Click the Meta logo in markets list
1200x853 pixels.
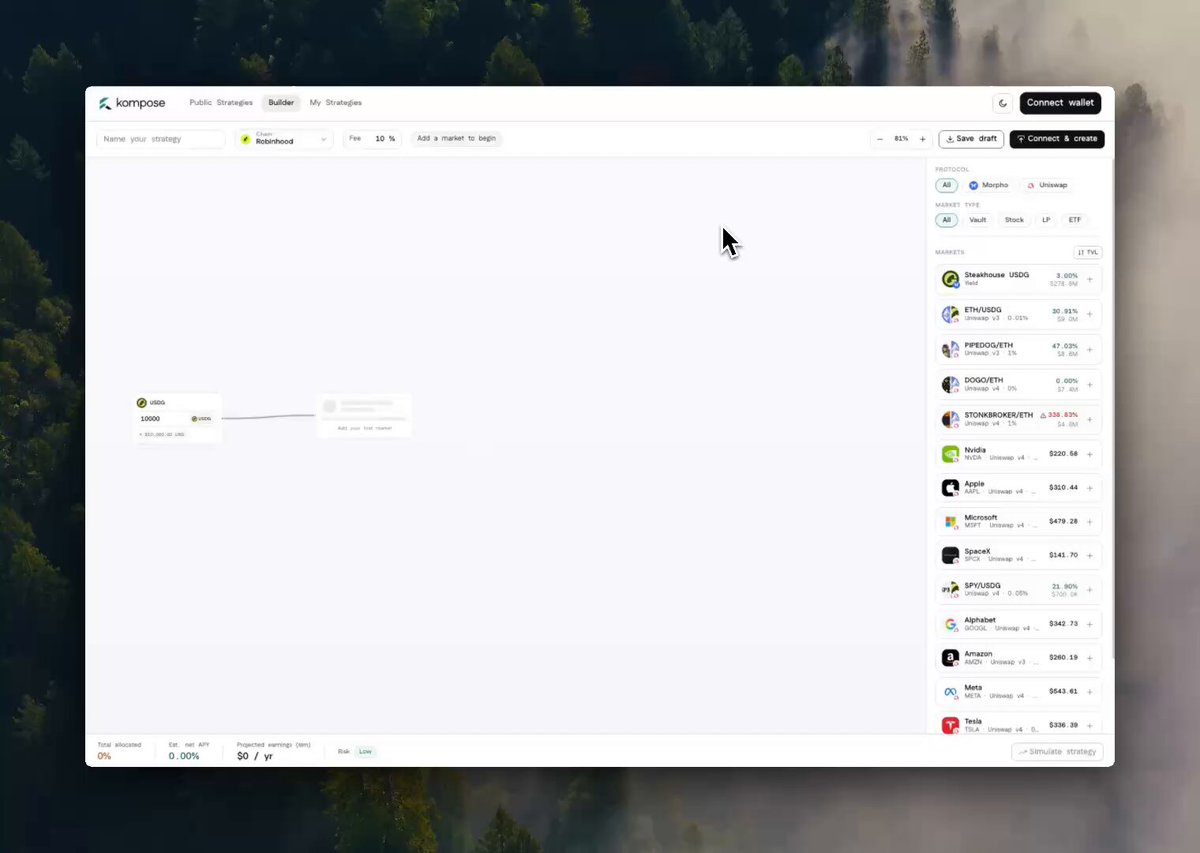coord(950,692)
